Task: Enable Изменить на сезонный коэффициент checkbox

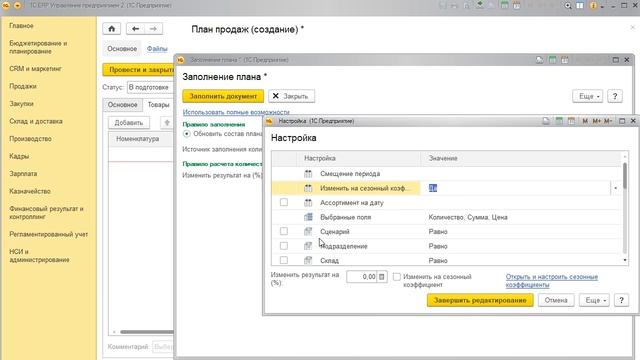Action: click(397, 277)
